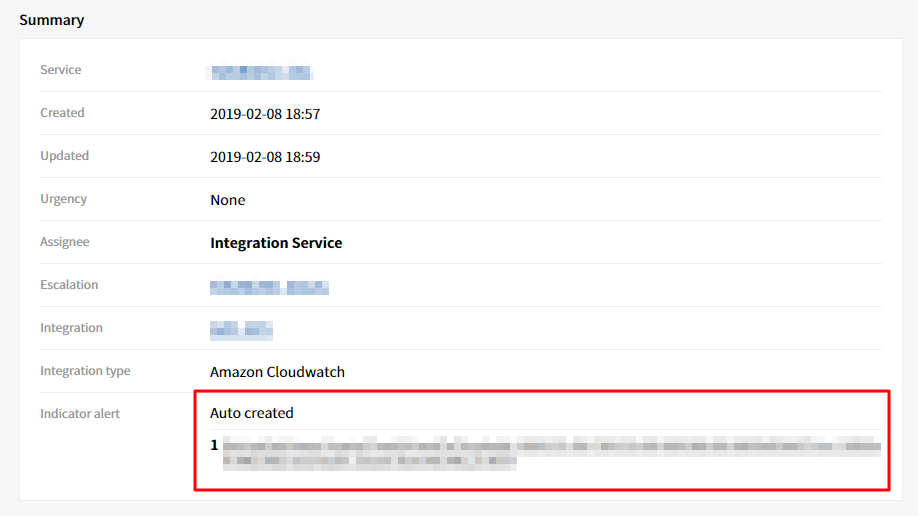Click the Indicator alert label

tap(80, 414)
